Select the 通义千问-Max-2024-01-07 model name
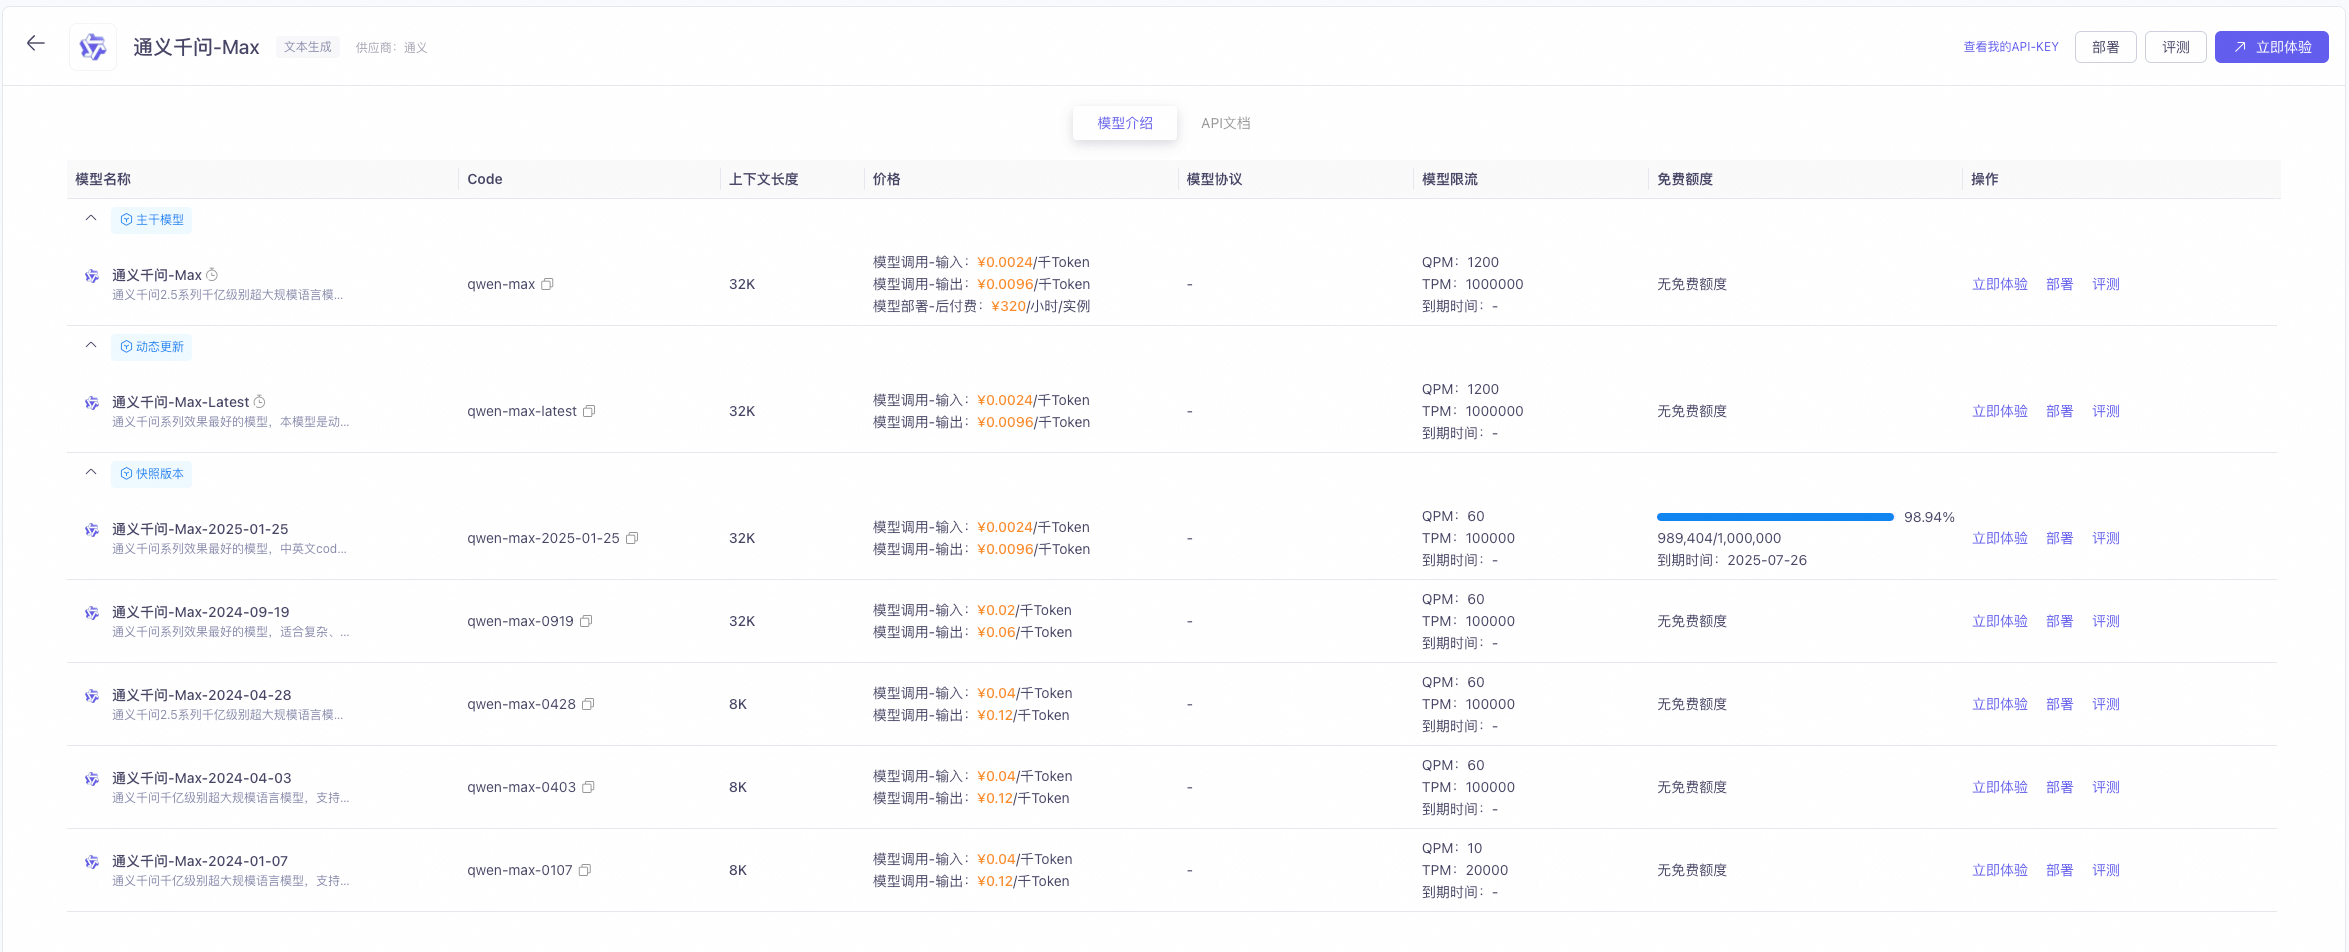 200,861
